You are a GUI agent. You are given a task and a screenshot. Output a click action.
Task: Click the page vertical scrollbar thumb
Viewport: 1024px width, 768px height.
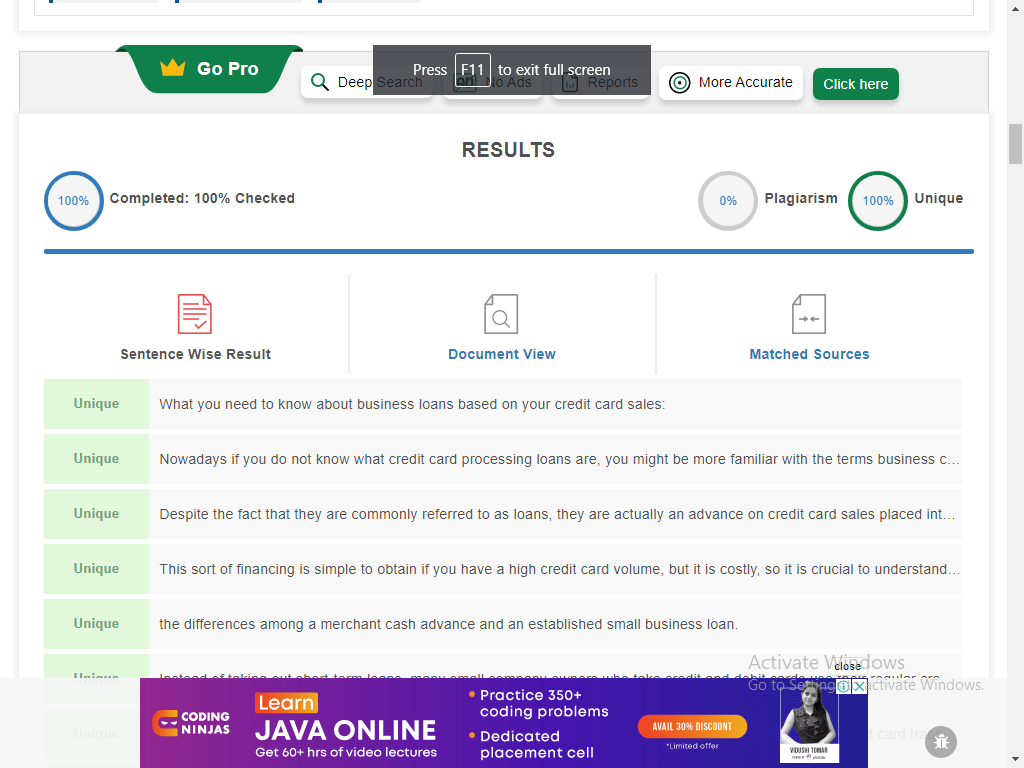1015,144
